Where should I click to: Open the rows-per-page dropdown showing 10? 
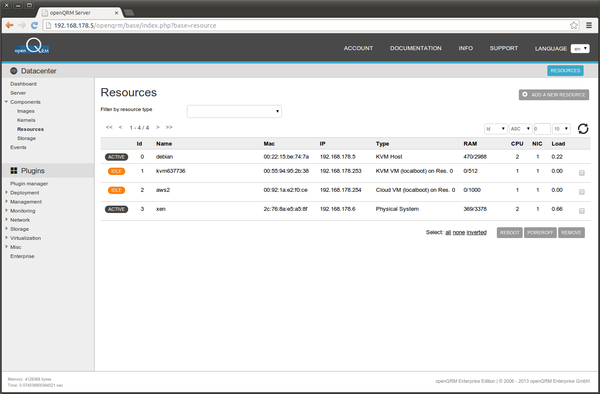point(561,129)
